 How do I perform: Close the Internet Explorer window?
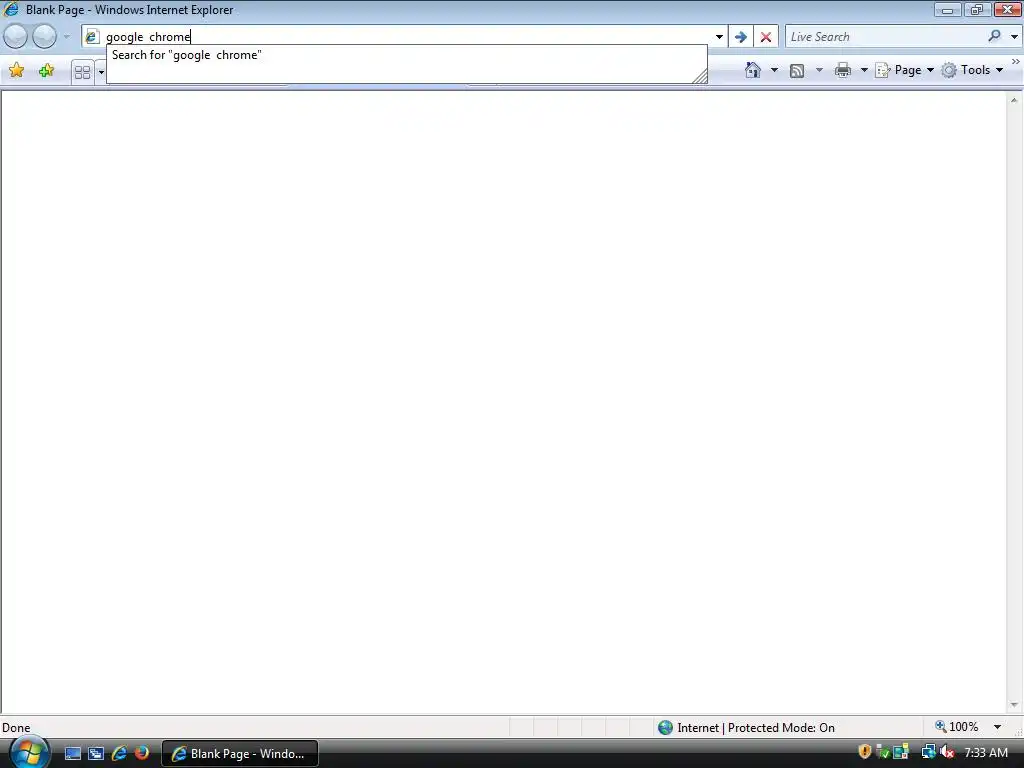(1008, 9)
